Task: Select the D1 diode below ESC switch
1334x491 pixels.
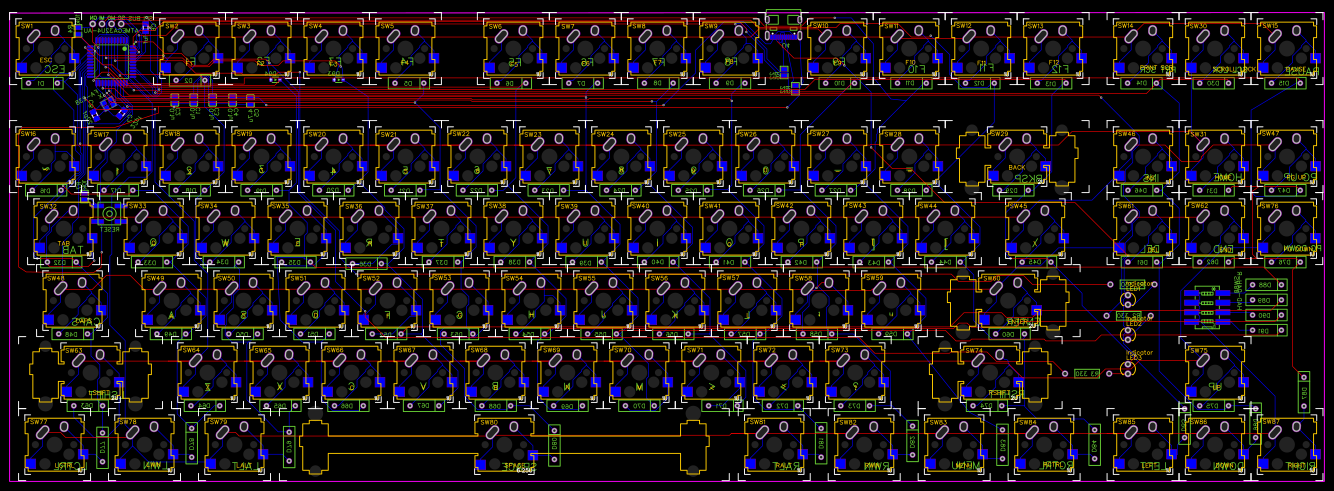Action: (x=42, y=84)
